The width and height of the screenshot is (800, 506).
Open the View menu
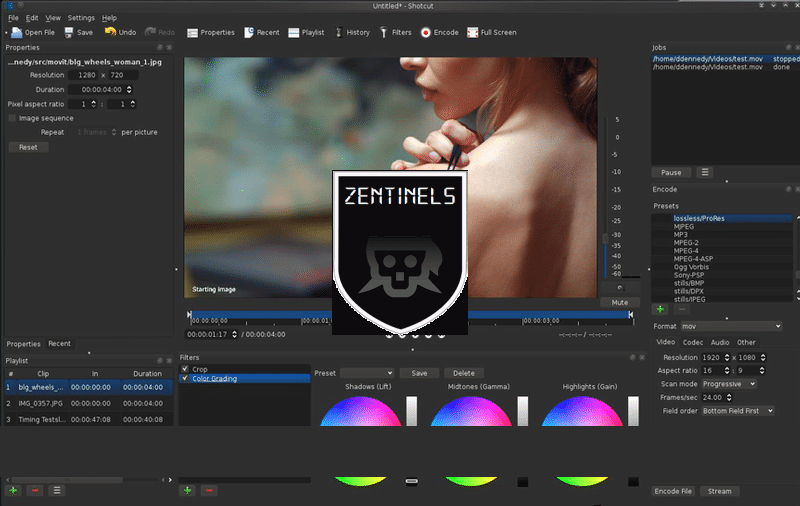(x=53, y=18)
